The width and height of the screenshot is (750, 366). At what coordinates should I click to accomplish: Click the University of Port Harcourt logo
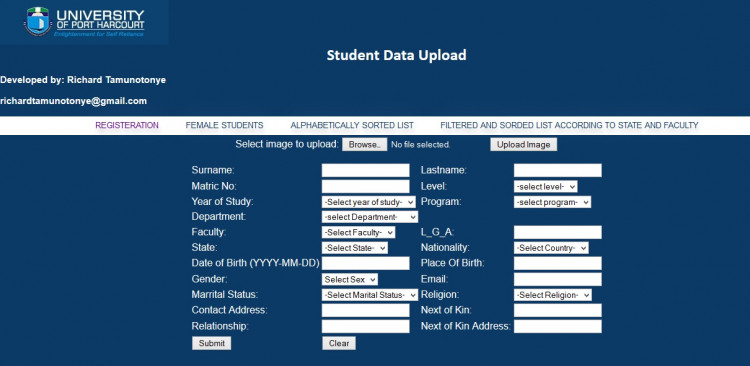click(84, 22)
